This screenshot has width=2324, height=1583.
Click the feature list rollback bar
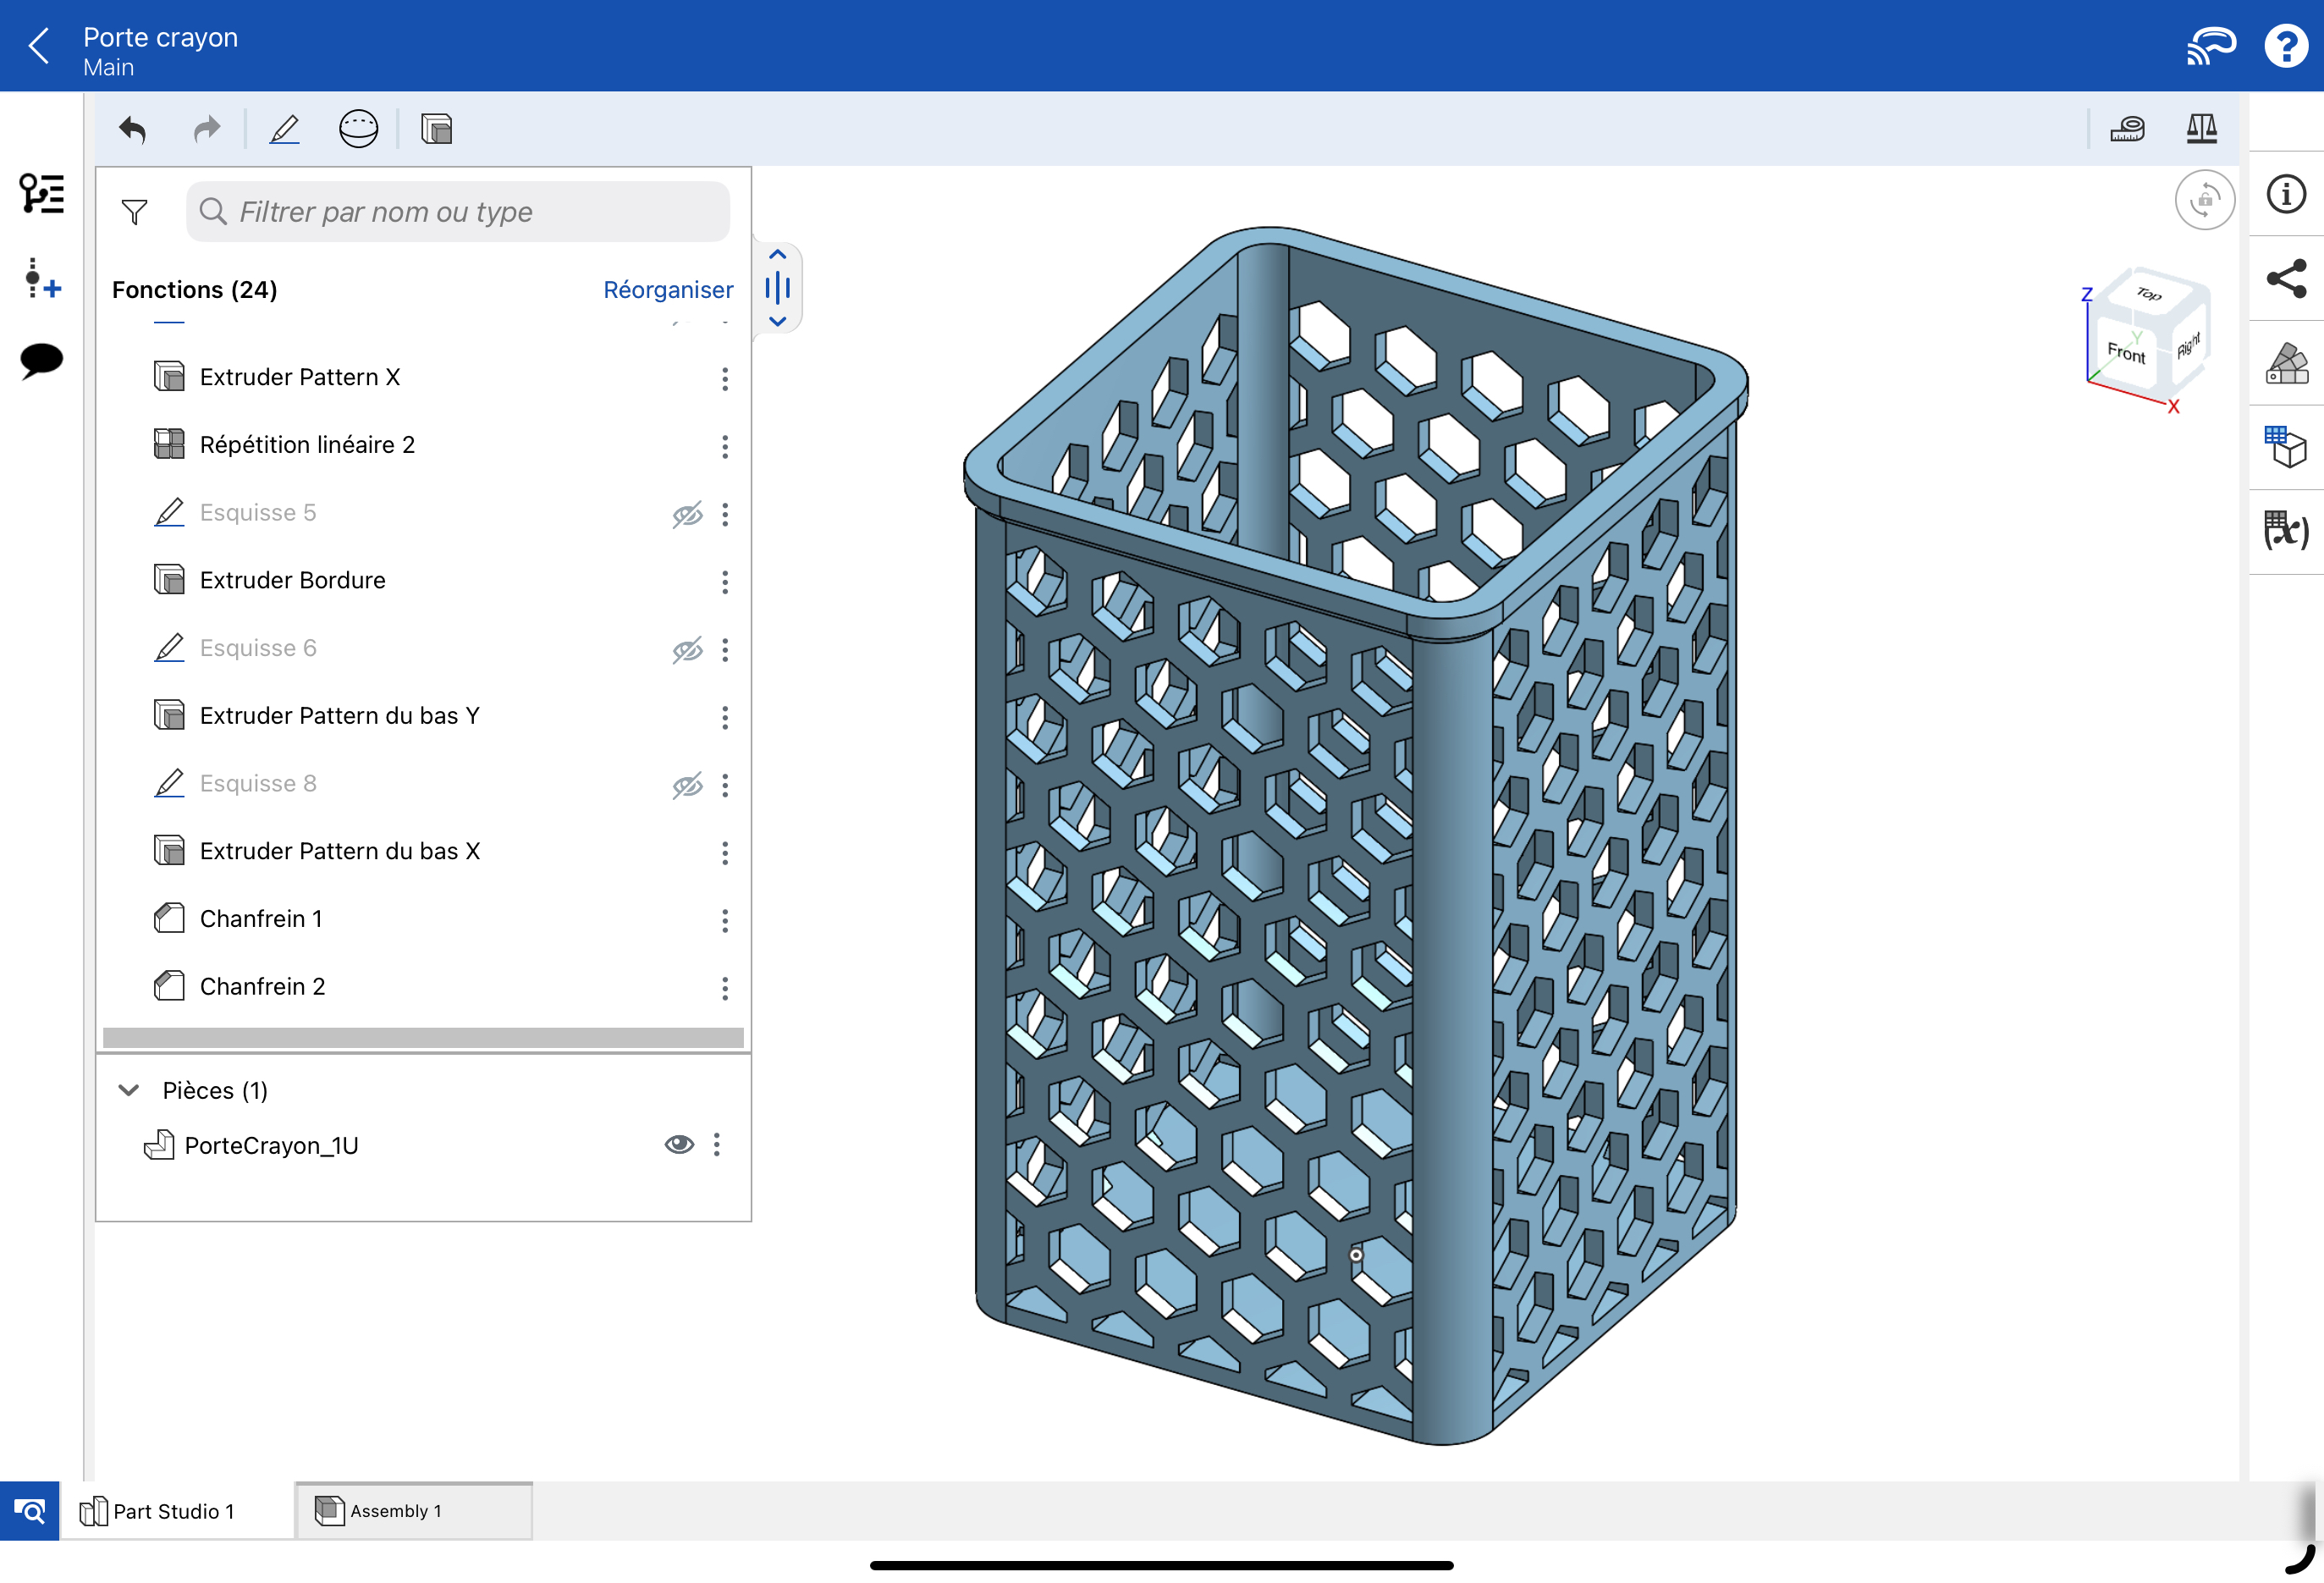(423, 1038)
